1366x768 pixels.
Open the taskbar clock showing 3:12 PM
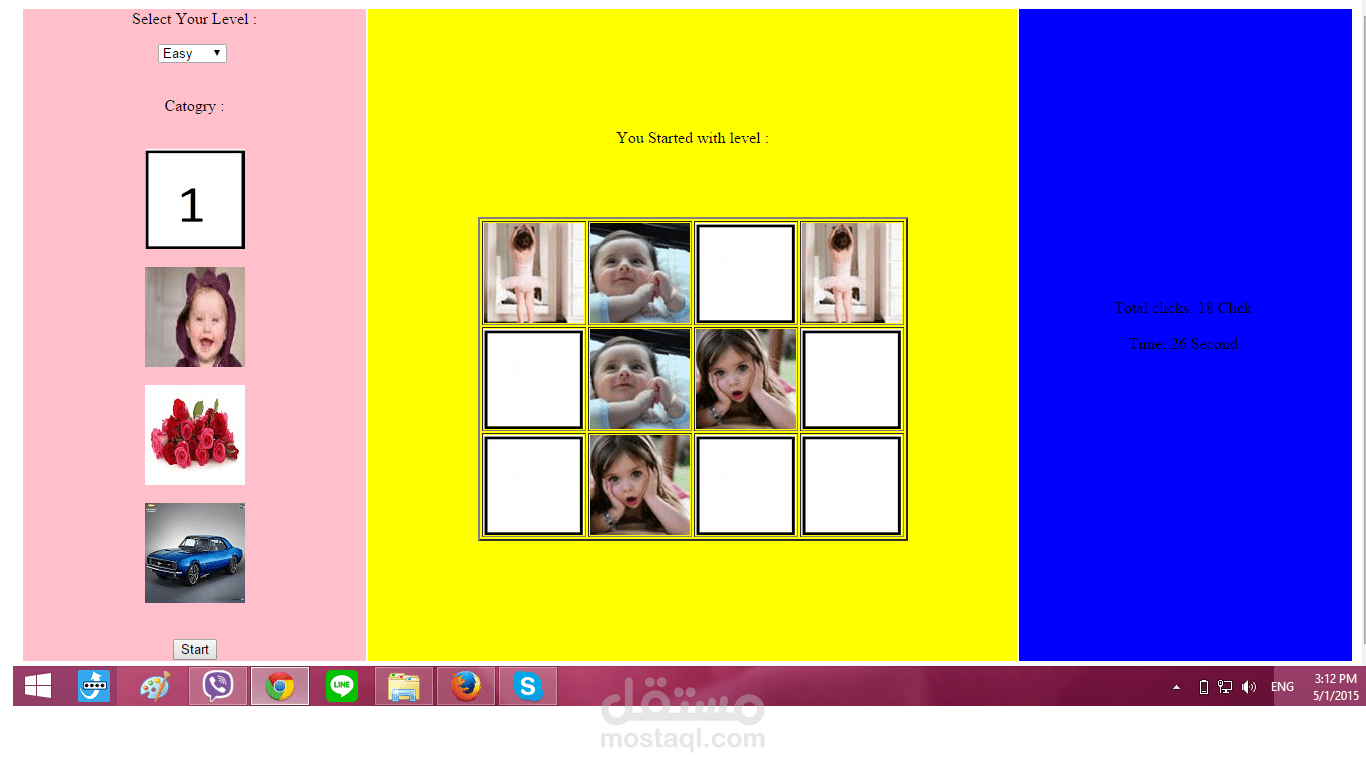[x=1335, y=686]
